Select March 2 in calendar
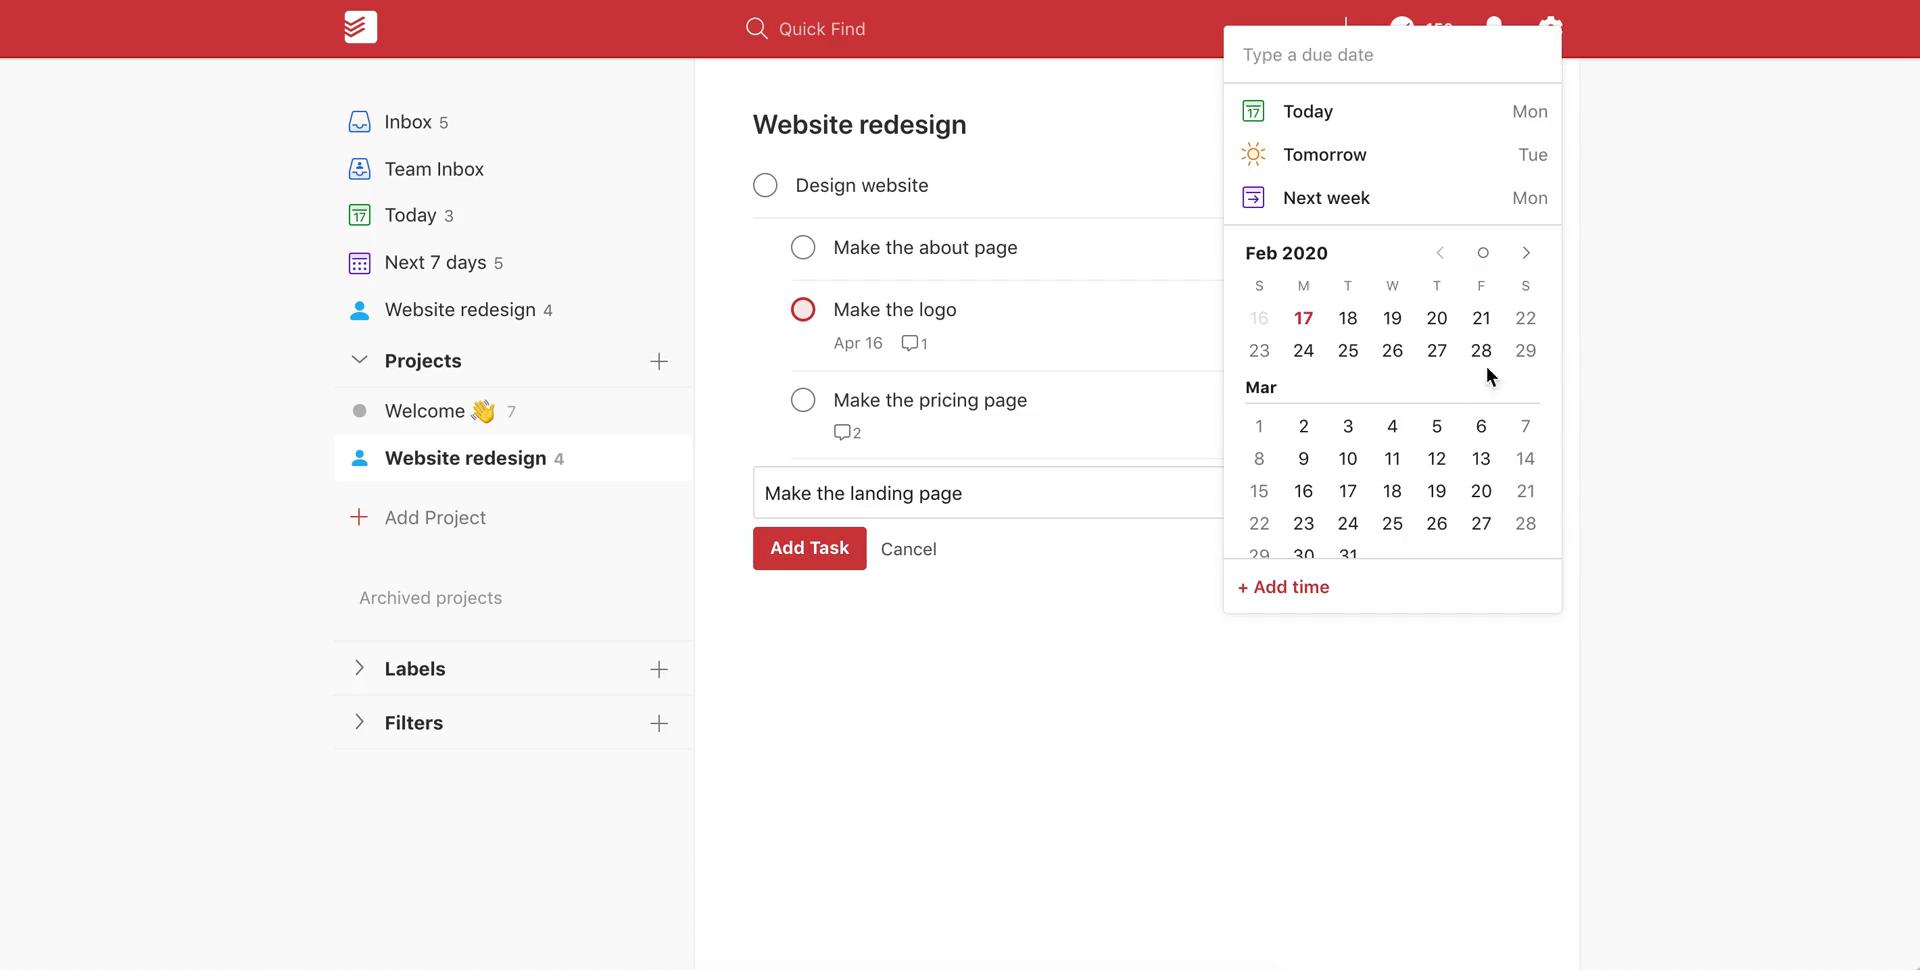1920x970 pixels. coord(1303,426)
